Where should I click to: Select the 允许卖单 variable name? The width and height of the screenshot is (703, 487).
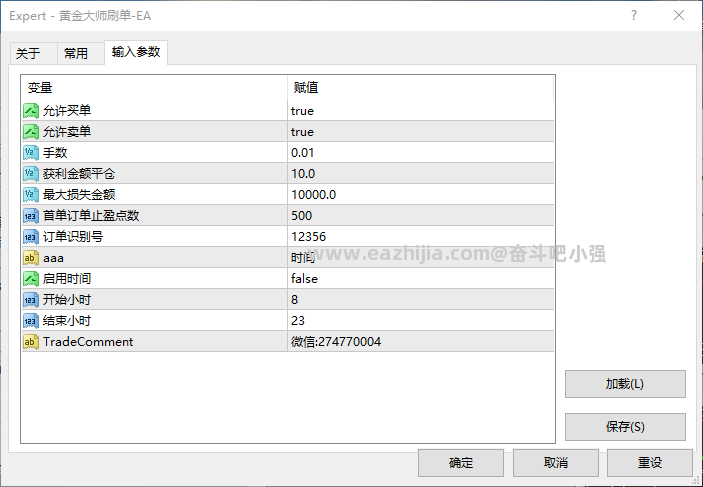(67, 132)
